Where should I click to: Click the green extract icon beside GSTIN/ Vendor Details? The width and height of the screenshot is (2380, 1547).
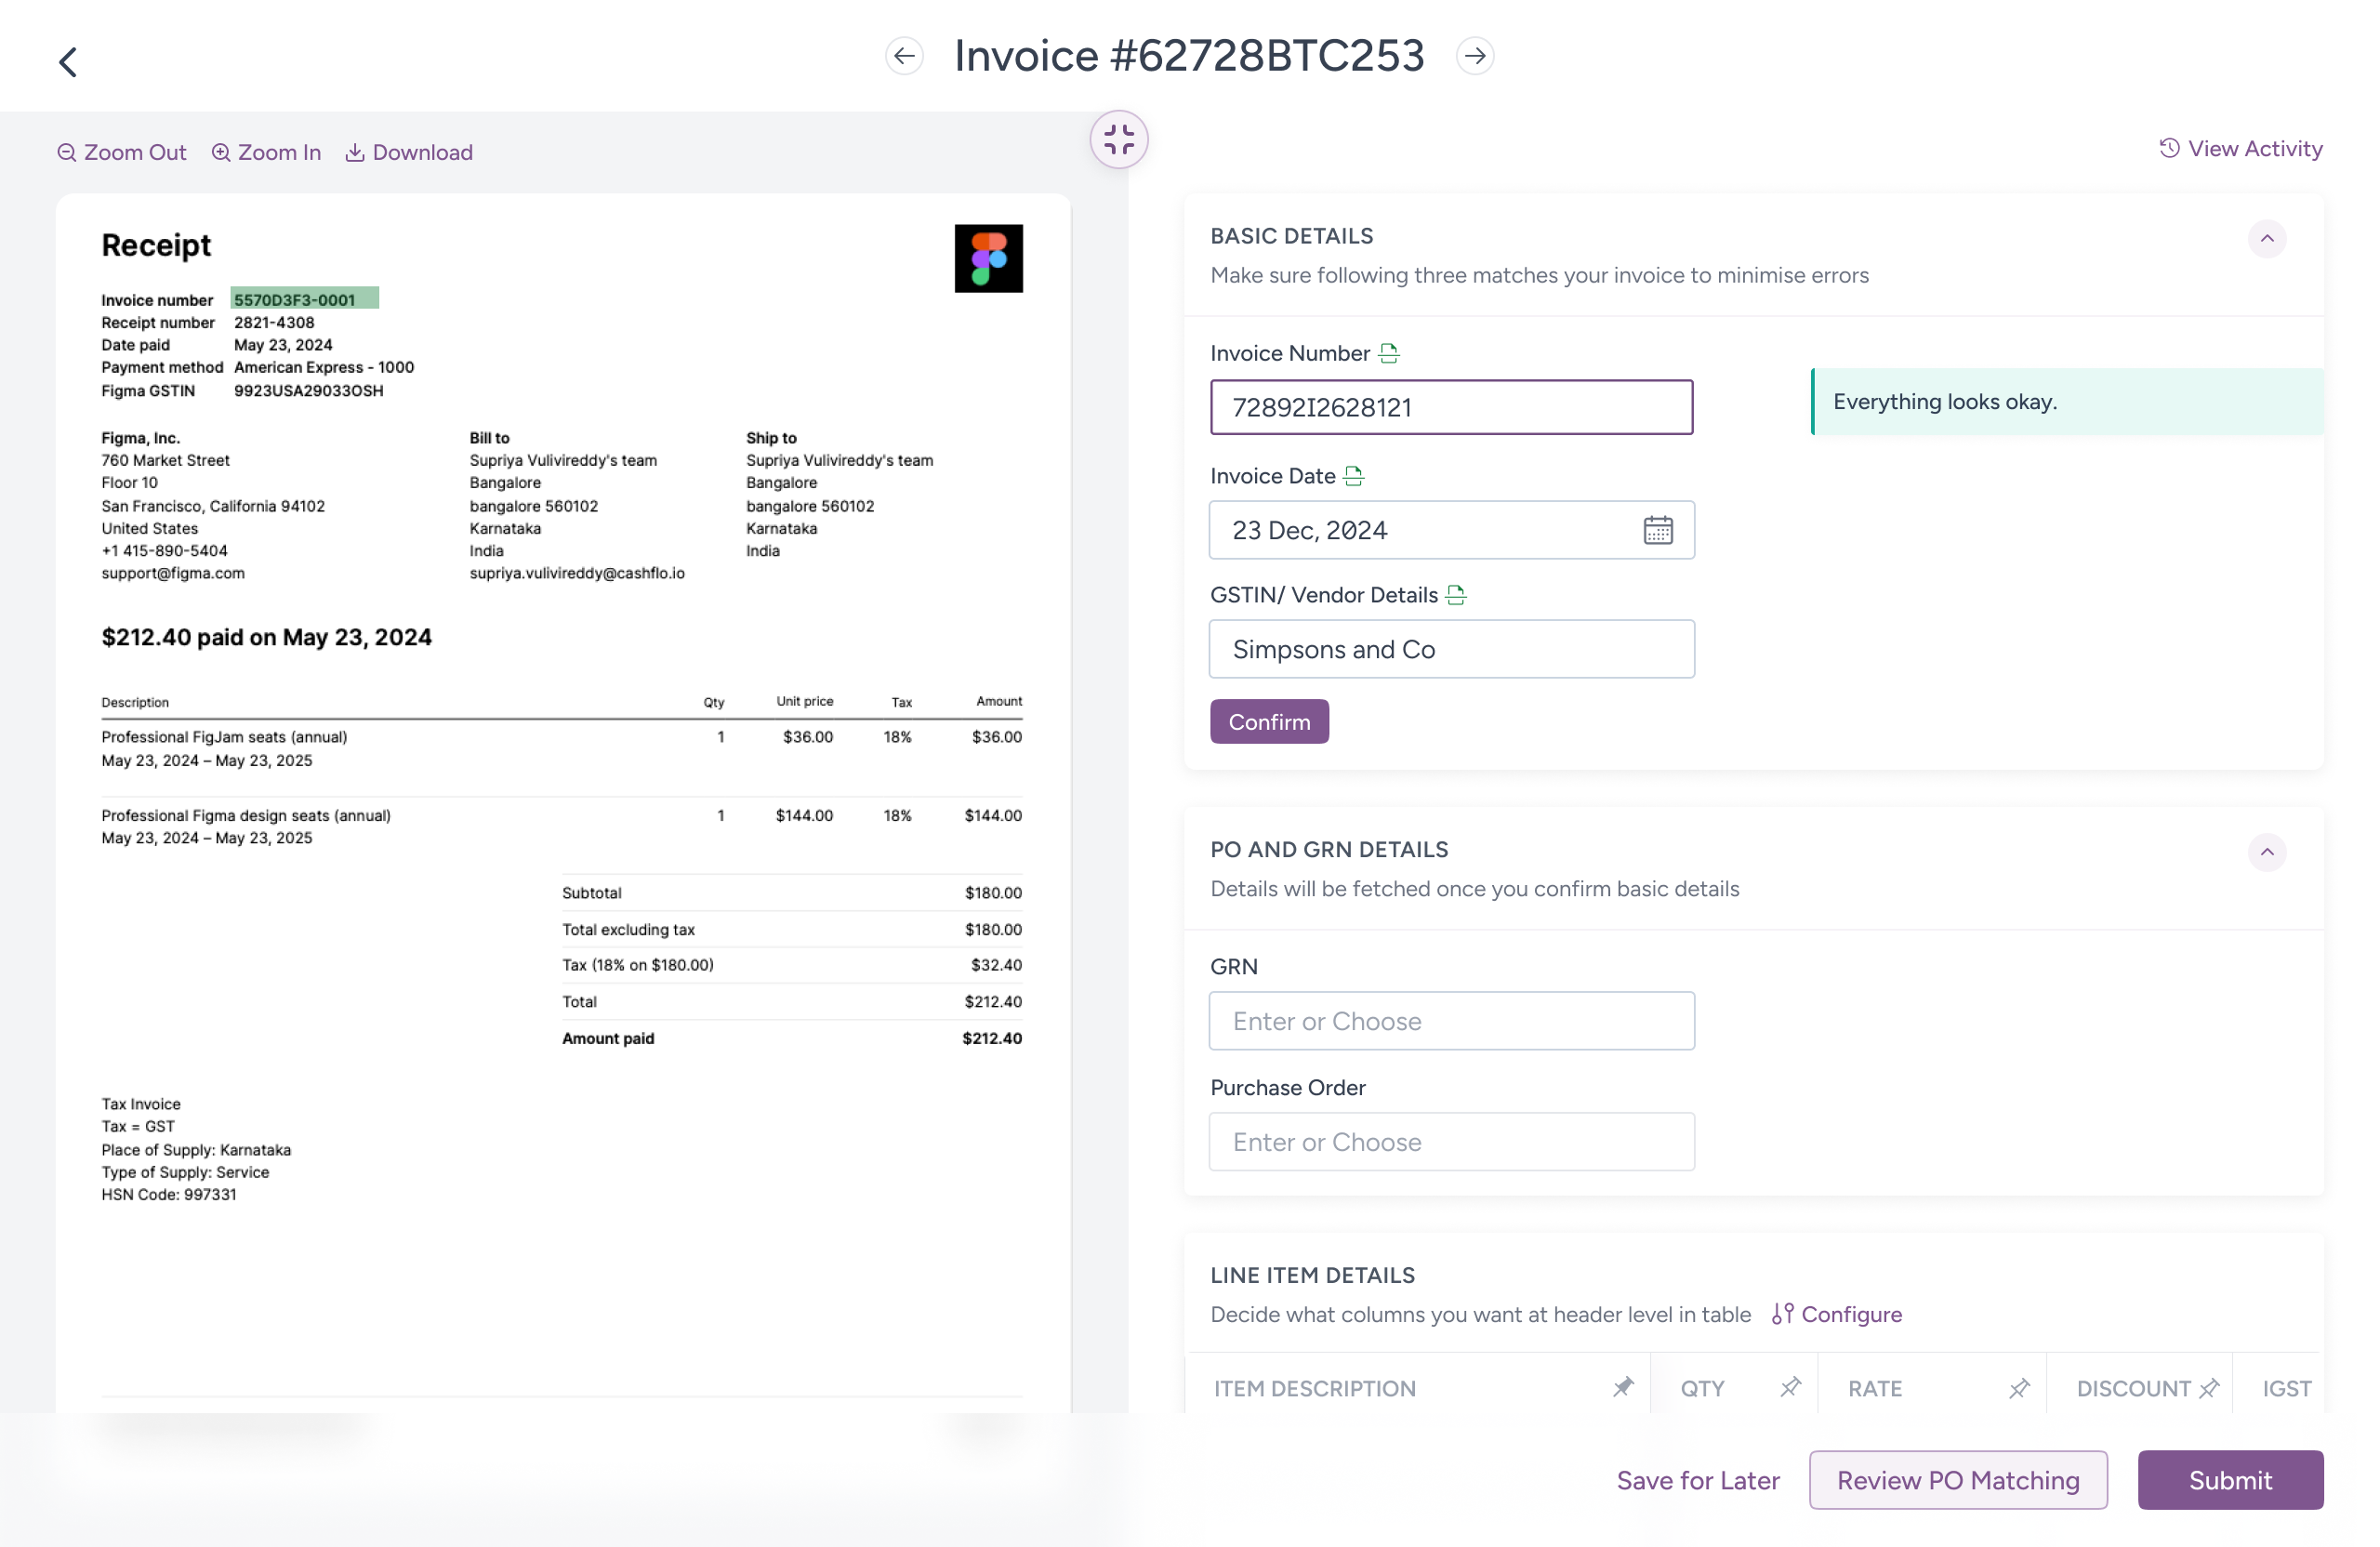tap(1456, 594)
